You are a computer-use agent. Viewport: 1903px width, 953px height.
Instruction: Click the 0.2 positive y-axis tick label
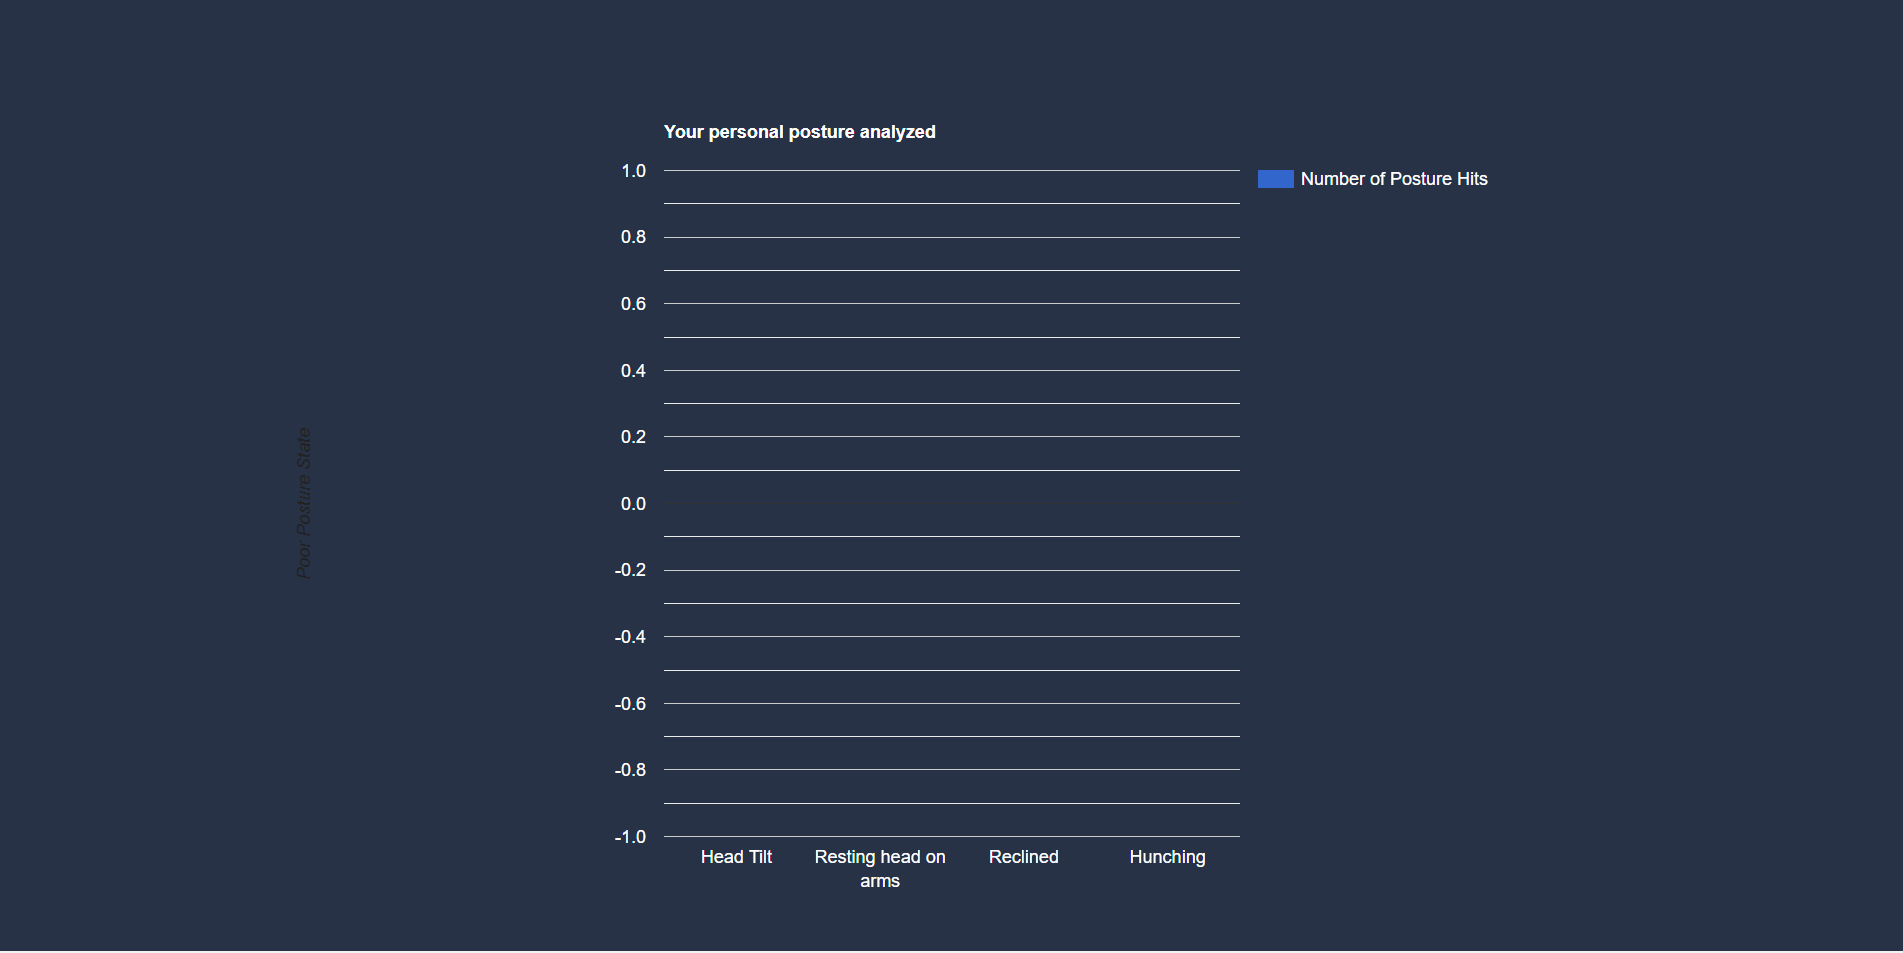coord(633,437)
